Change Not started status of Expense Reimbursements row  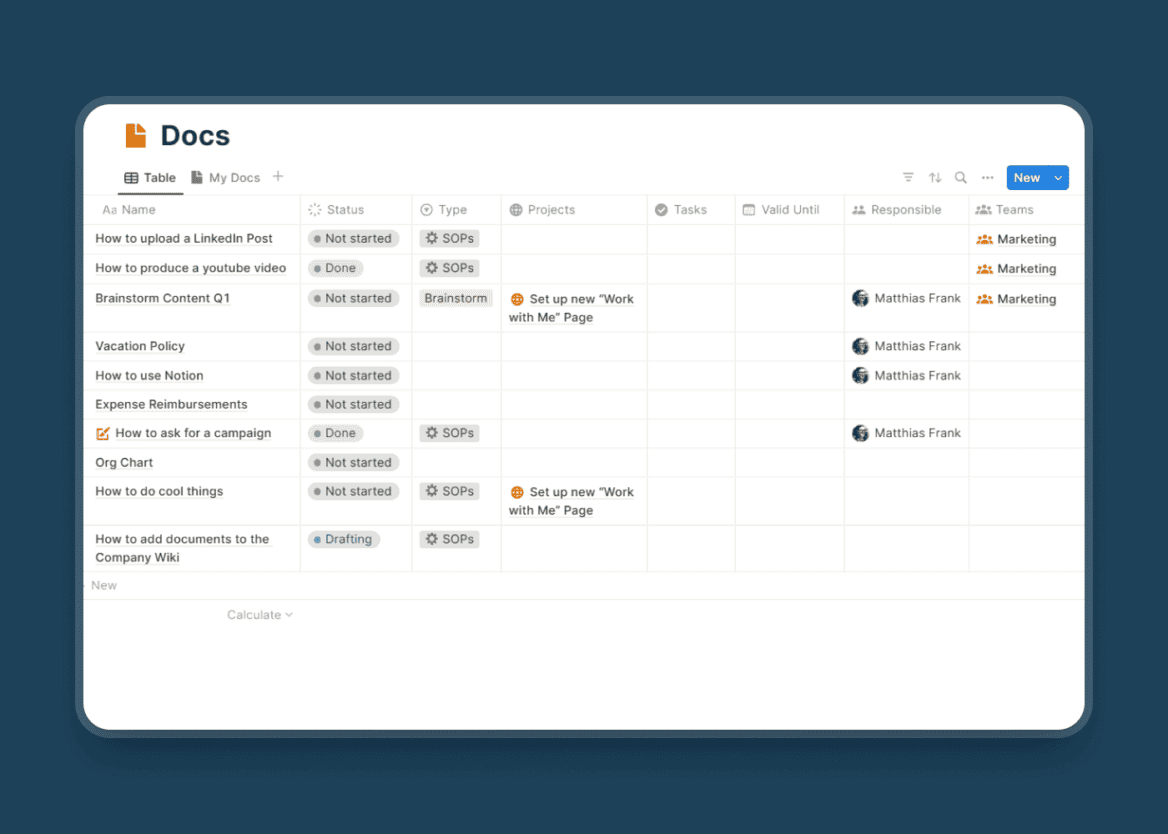pos(353,404)
